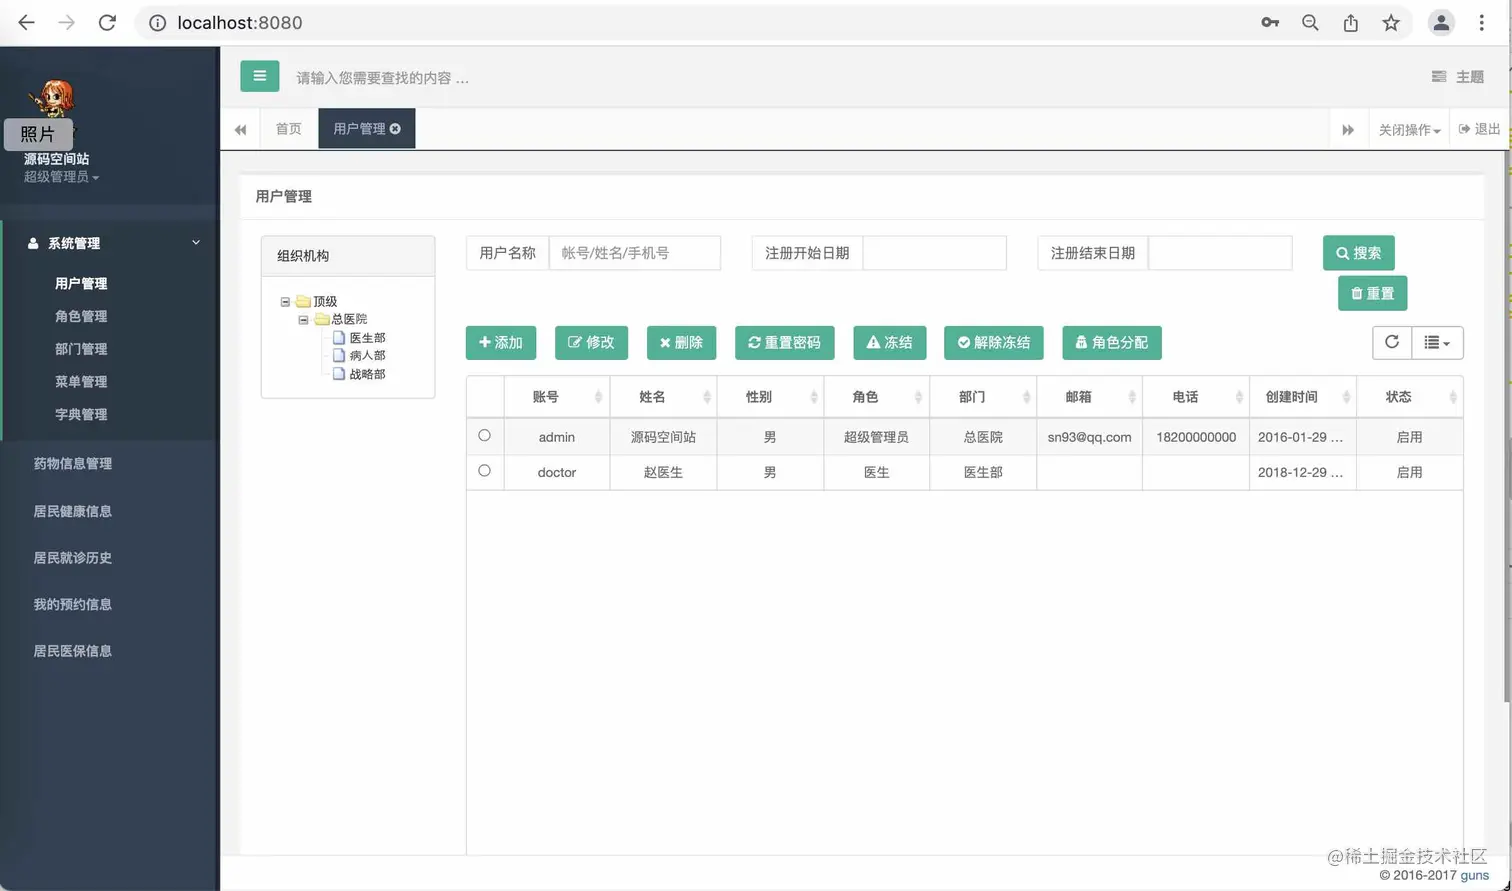Refresh the user table with the refresh icon
The height and width of the screenshot is (891, 1512).
tap(1391, 342)
